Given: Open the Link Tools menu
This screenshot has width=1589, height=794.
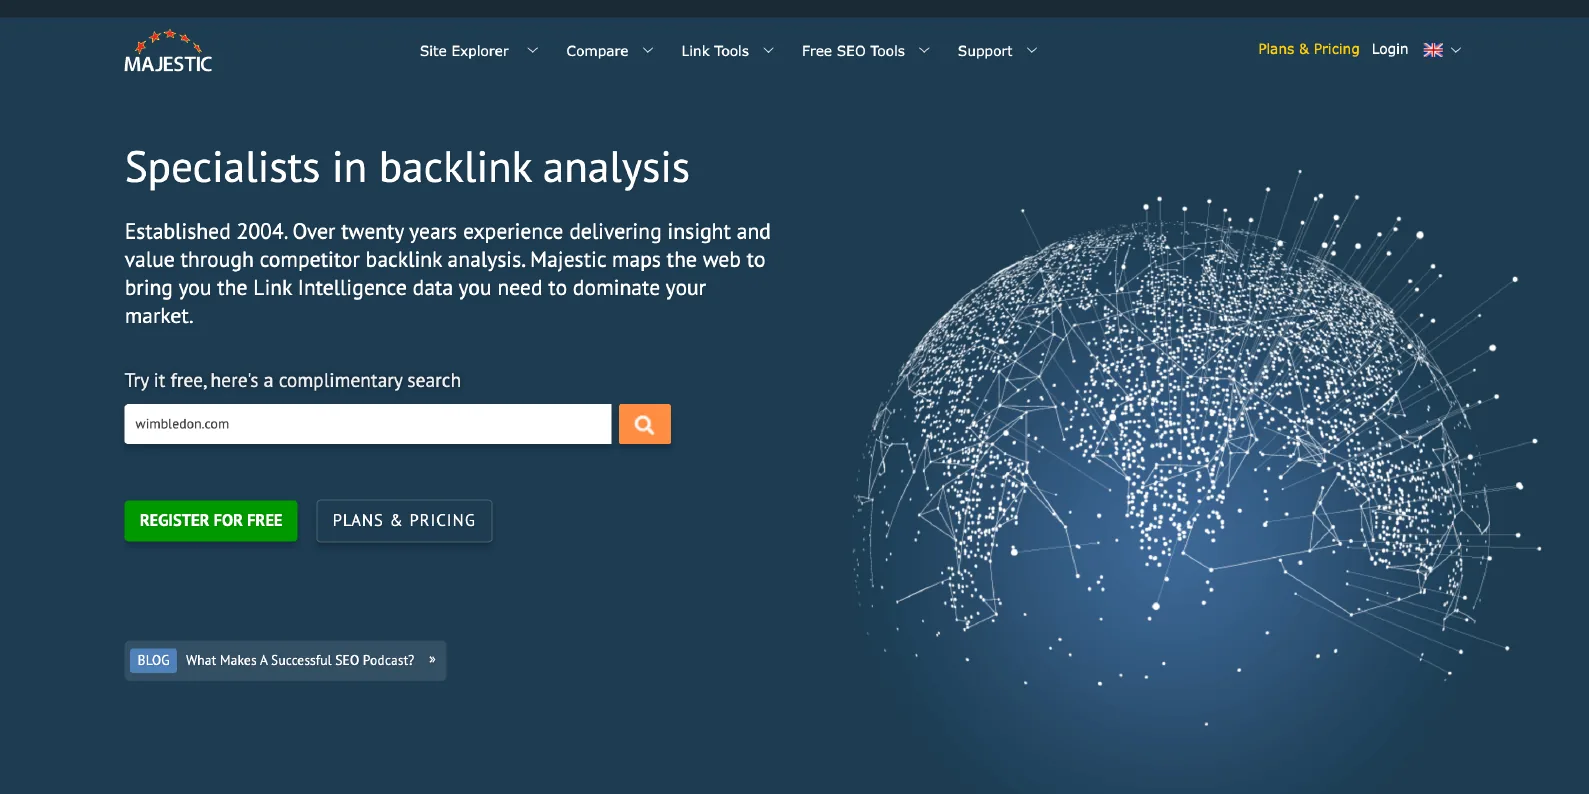Looking at the screenshot, I should pyautogui.click(x=715, y=51).
